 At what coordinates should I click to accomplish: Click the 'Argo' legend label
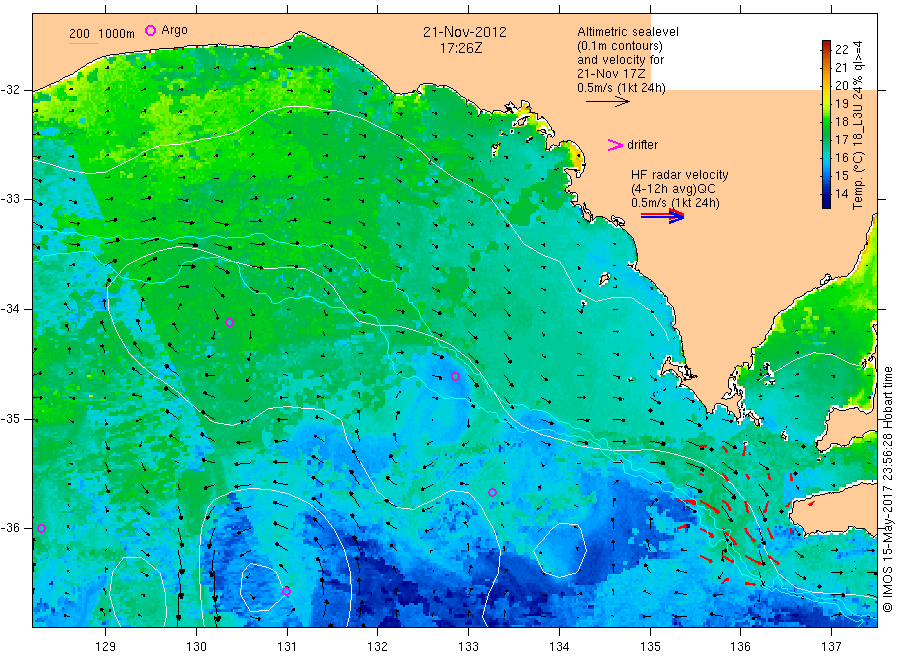pyautogui.click(x=174, y=30)
